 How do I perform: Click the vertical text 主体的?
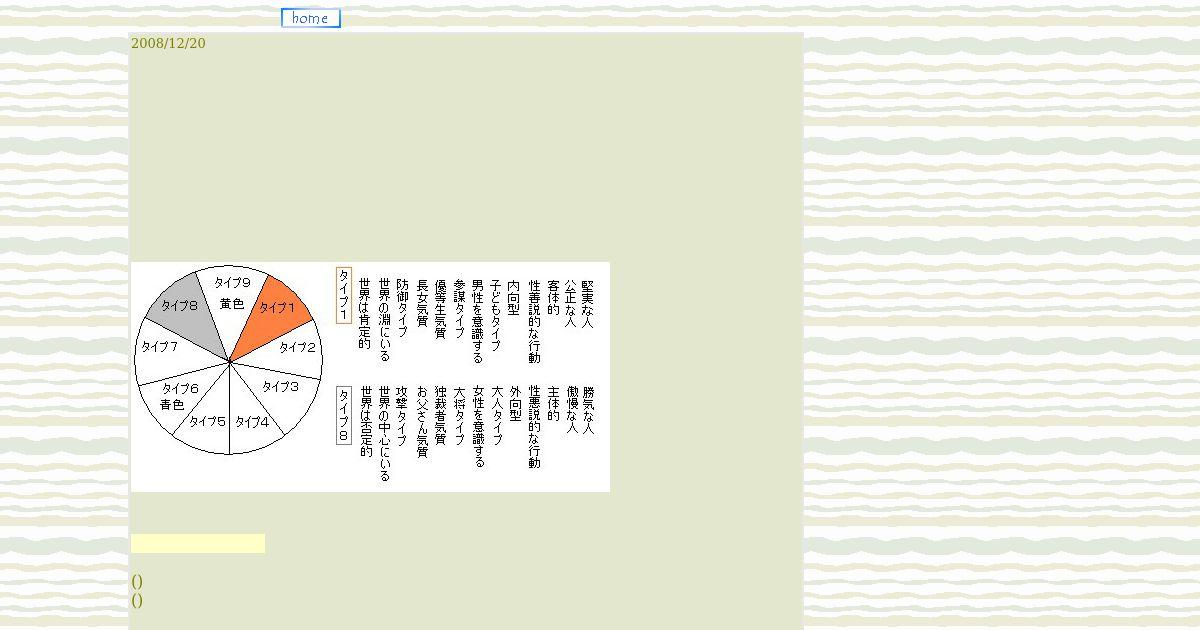pos(553,404)
